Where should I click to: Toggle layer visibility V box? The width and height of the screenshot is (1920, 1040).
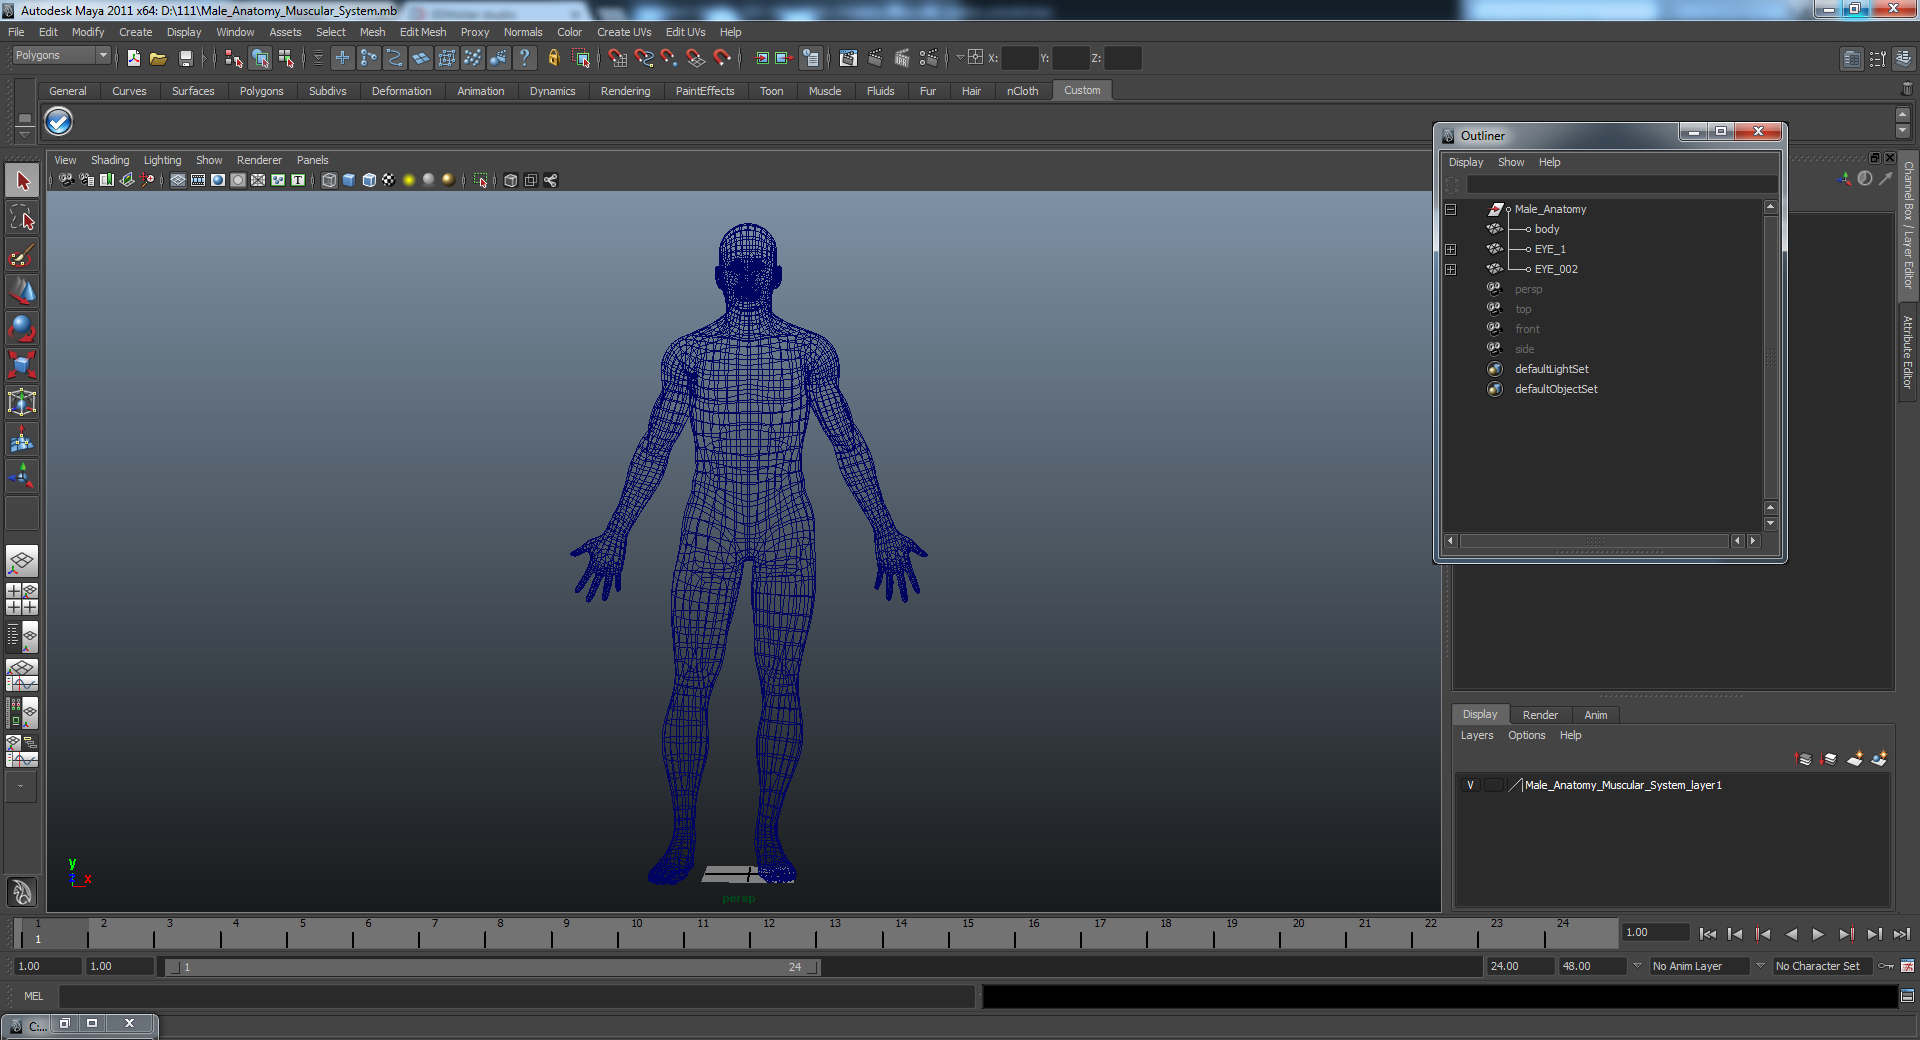pos(1470,785)
